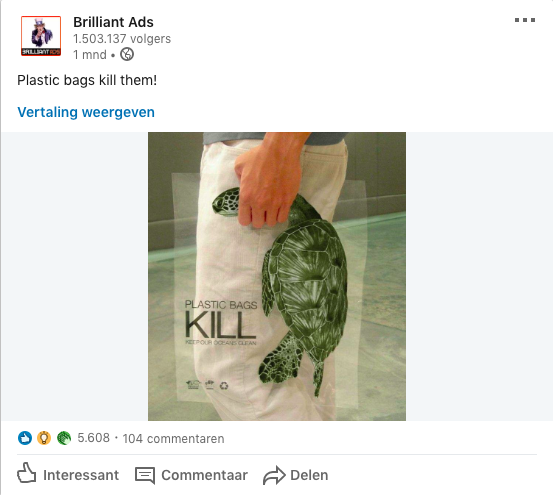Click the 1 mnd timestamp
553x495 pixels.
click(x=90, y=55)
